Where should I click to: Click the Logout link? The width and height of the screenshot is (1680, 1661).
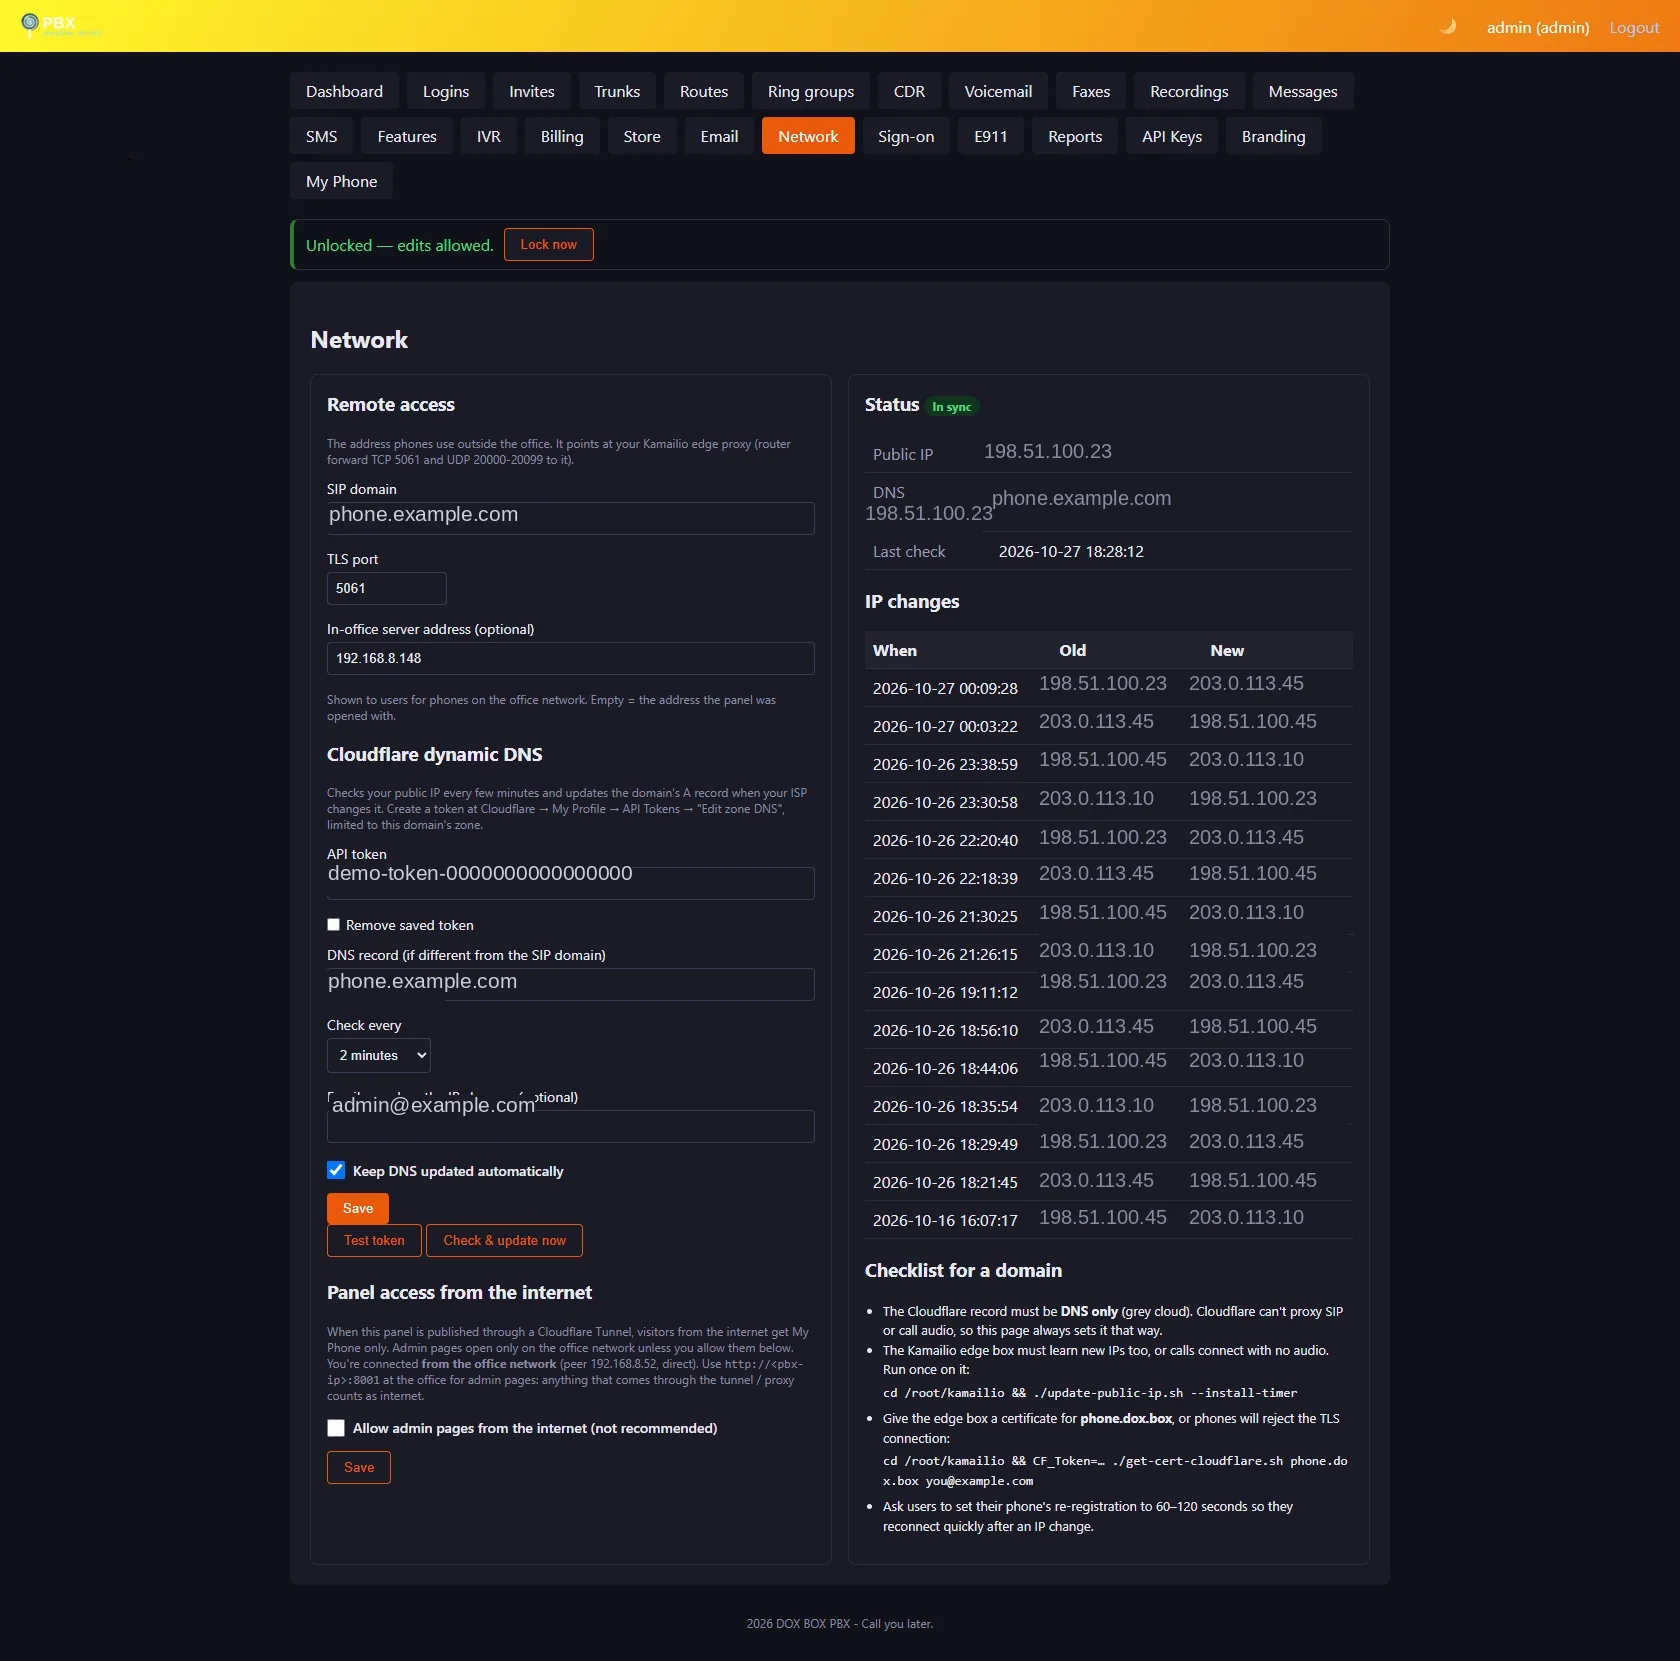point(1634,27)
